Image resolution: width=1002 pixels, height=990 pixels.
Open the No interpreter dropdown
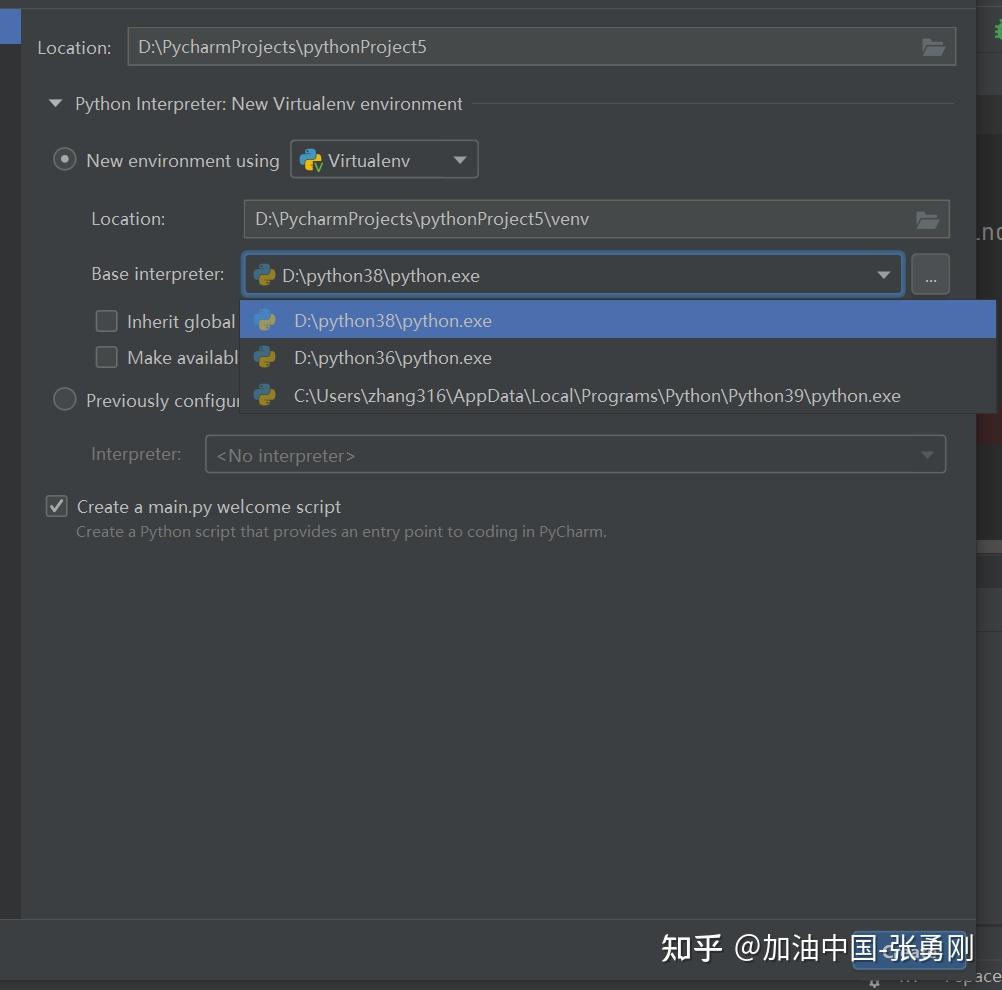pyautogui.click(x=575, y=454)
